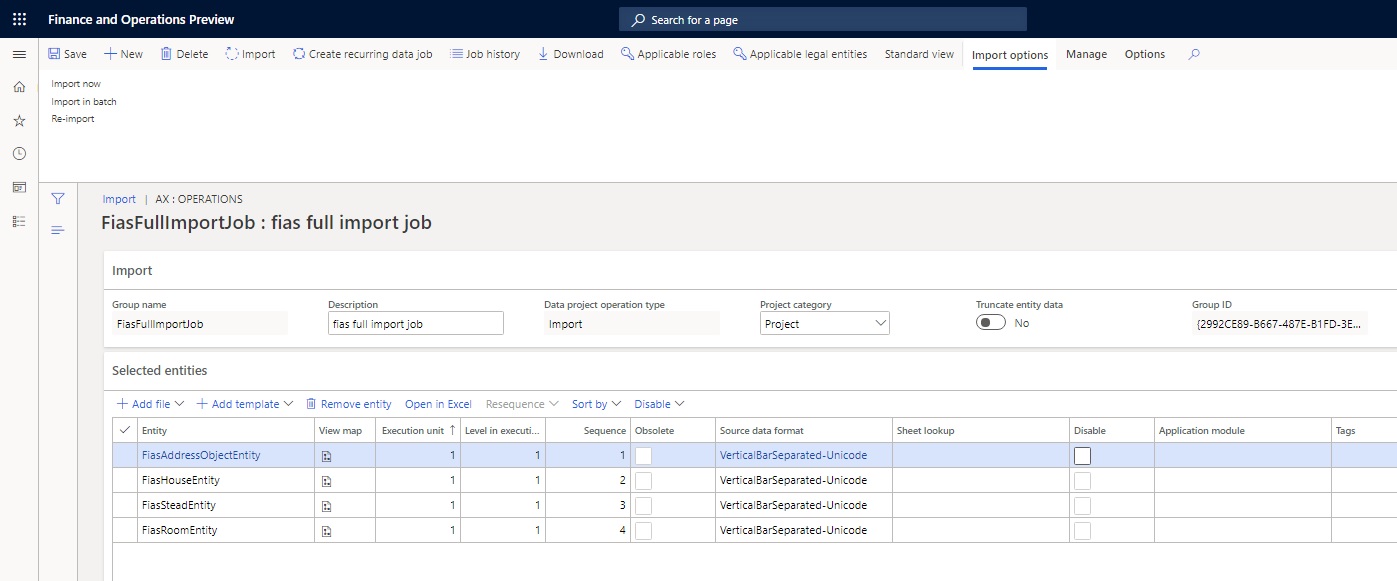Check the Disable box for FiasAddressObjectEntity

click(x=1084, y=455)
